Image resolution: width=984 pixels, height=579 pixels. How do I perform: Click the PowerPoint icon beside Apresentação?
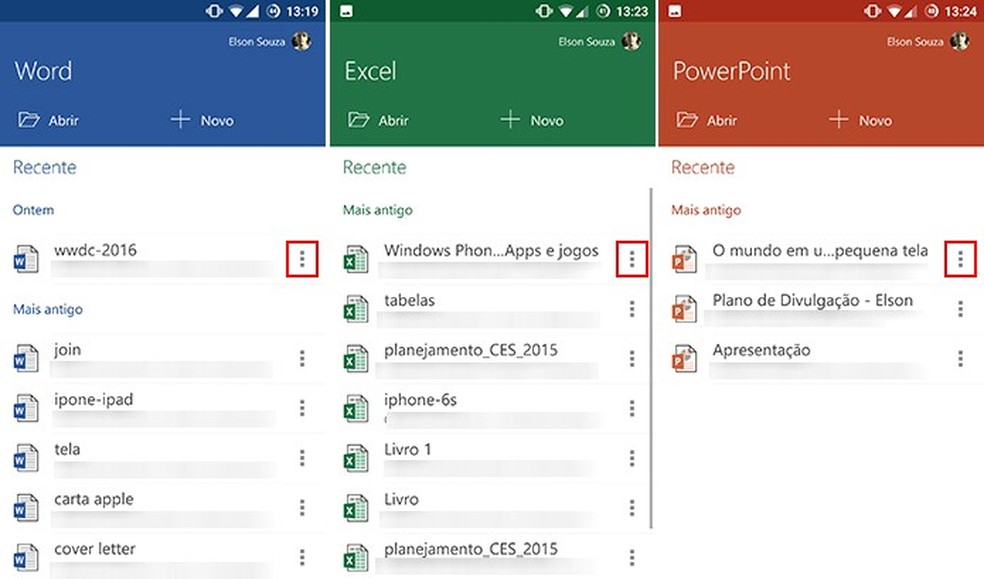(x=684, y=358)
